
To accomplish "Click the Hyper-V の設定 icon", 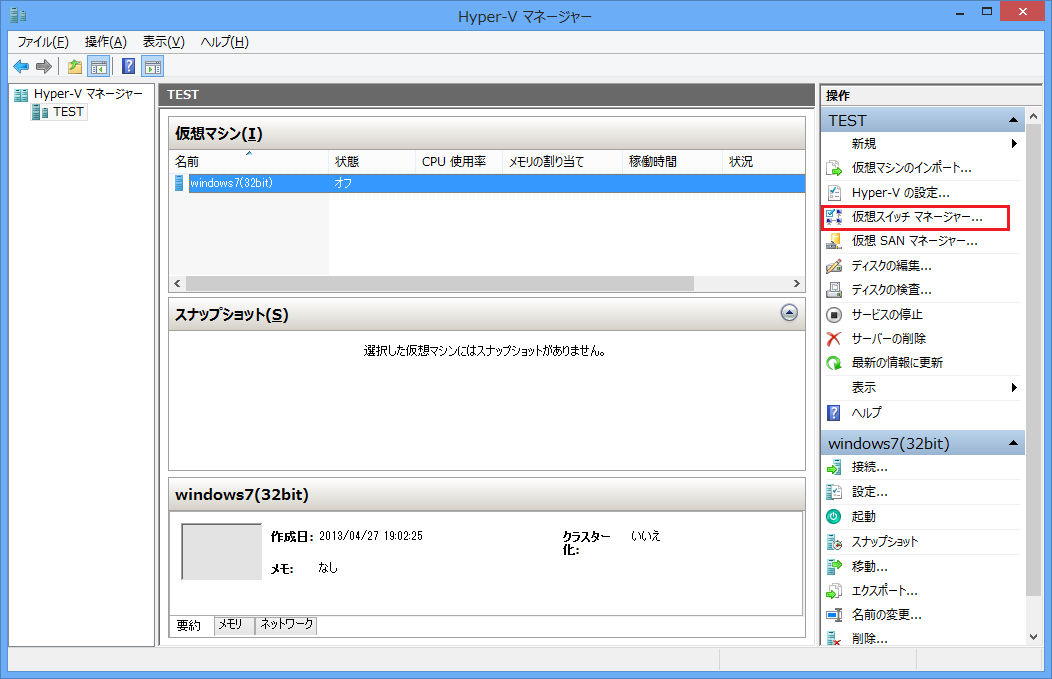I will pyautogui.click(x=834, y=193).
